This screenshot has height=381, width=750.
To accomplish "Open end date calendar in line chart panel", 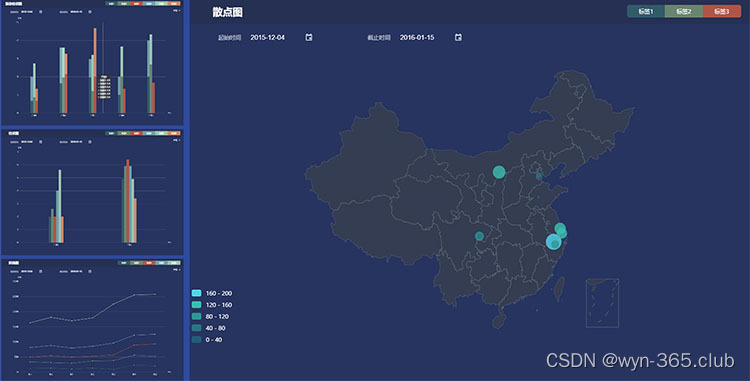I will (x=90, y=272).
